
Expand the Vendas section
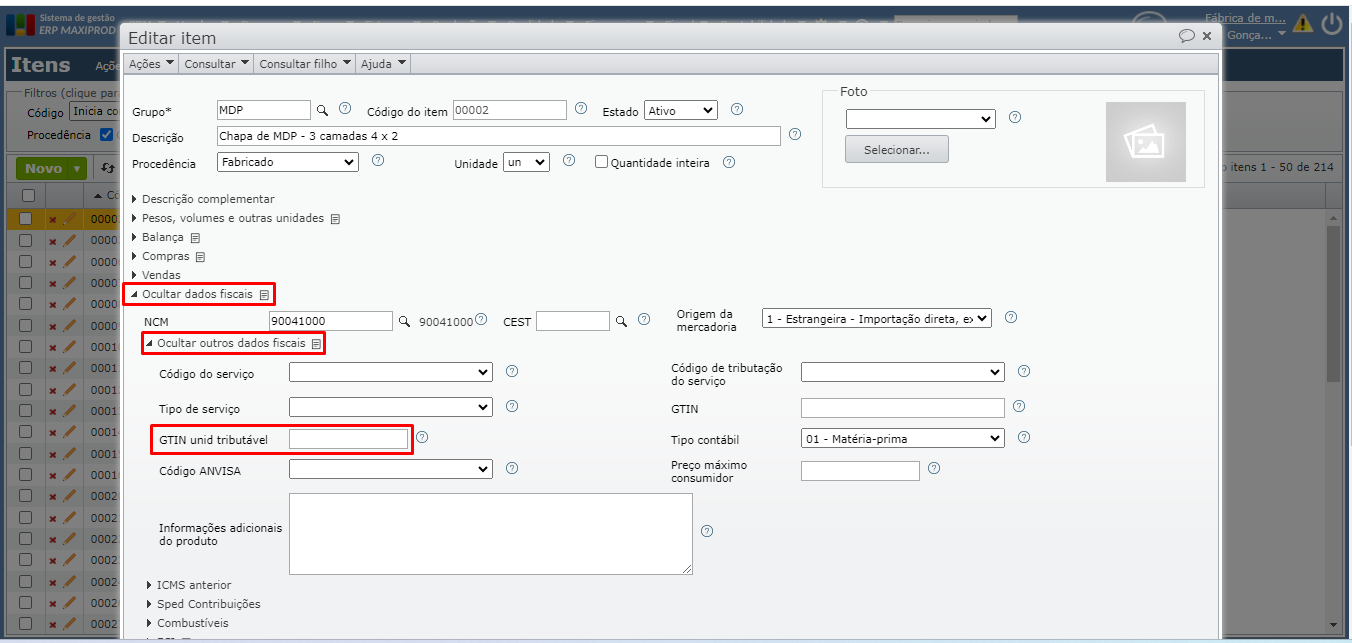click(156, 275)
